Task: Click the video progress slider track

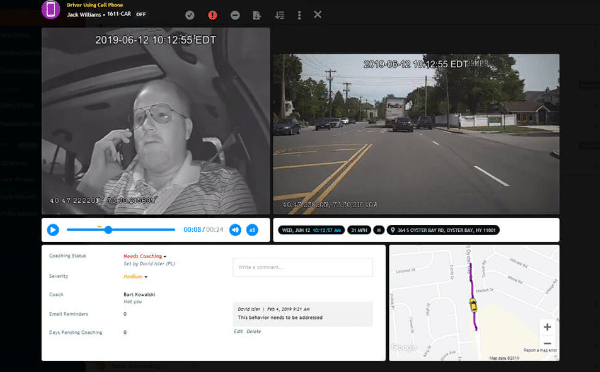Action: pyautogui.click(x=121, y=230)
